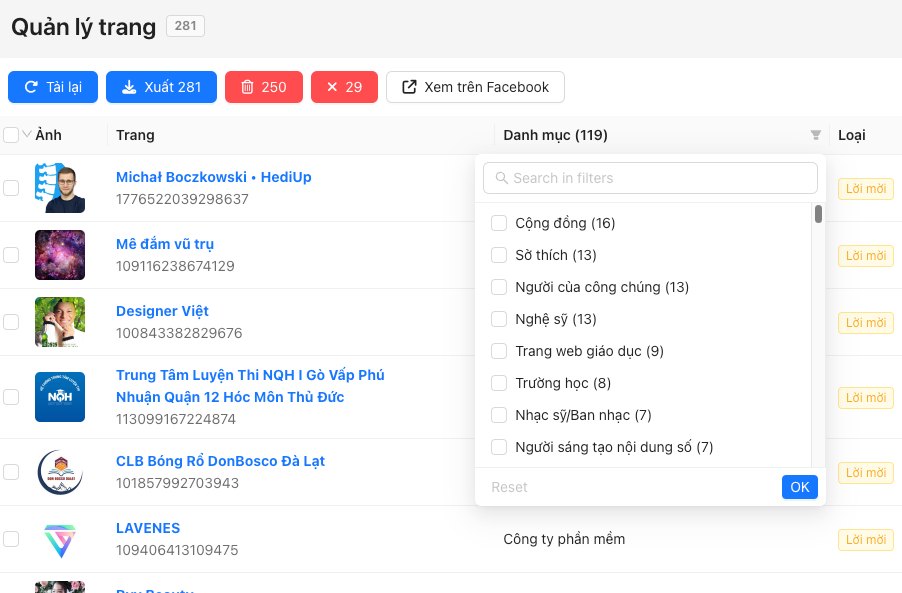Screen dimensions: 902x593
Task: Check the Sở thích (13) filter
Action: 499,255
